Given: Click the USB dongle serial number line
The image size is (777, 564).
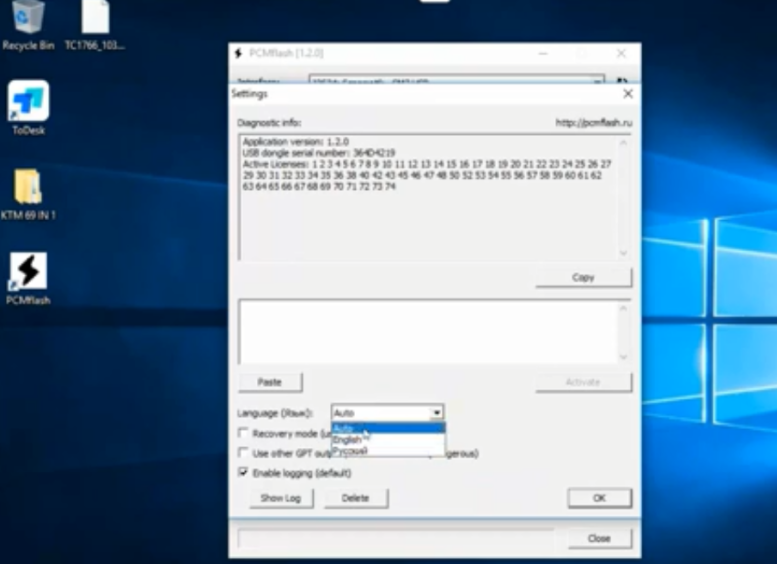Looking at the screenshot, I should tap(319, 153).
